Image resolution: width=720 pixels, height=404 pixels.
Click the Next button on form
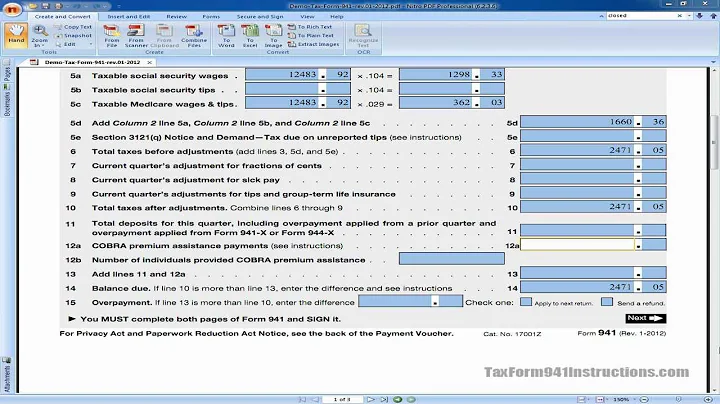pos(646,318)
